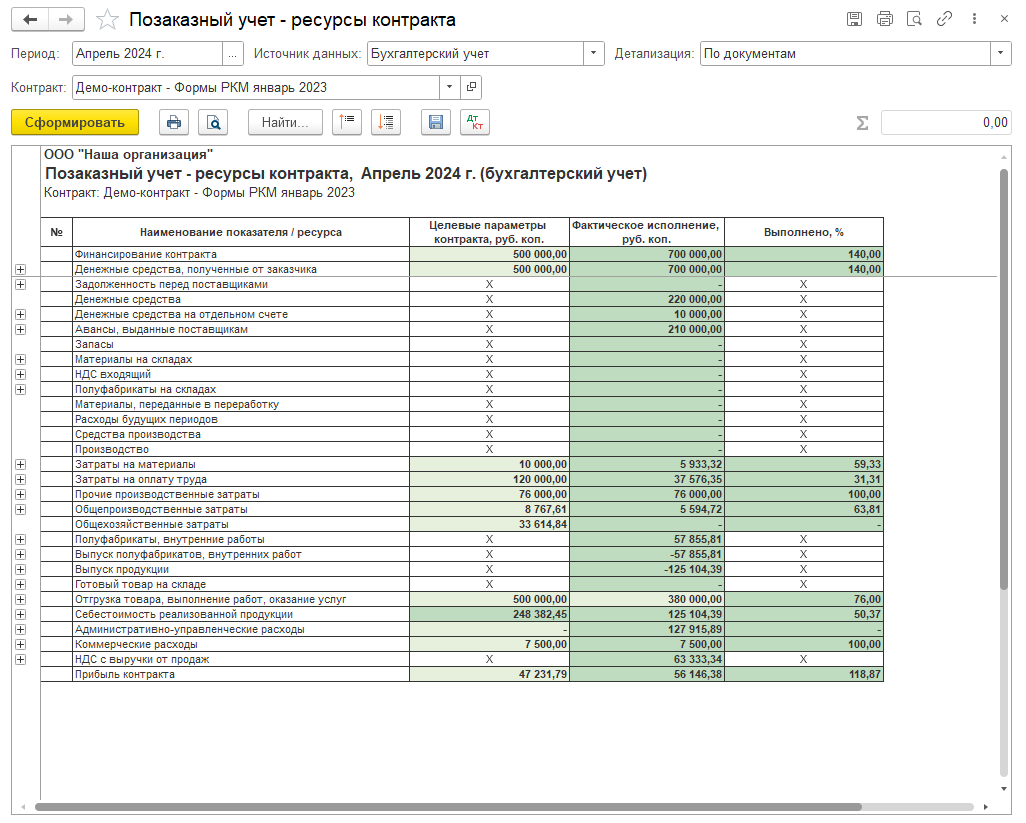Click the vertical scrollbar of the report
The height and width of the screenshot is (823, 1026).
click(1004, 379)
